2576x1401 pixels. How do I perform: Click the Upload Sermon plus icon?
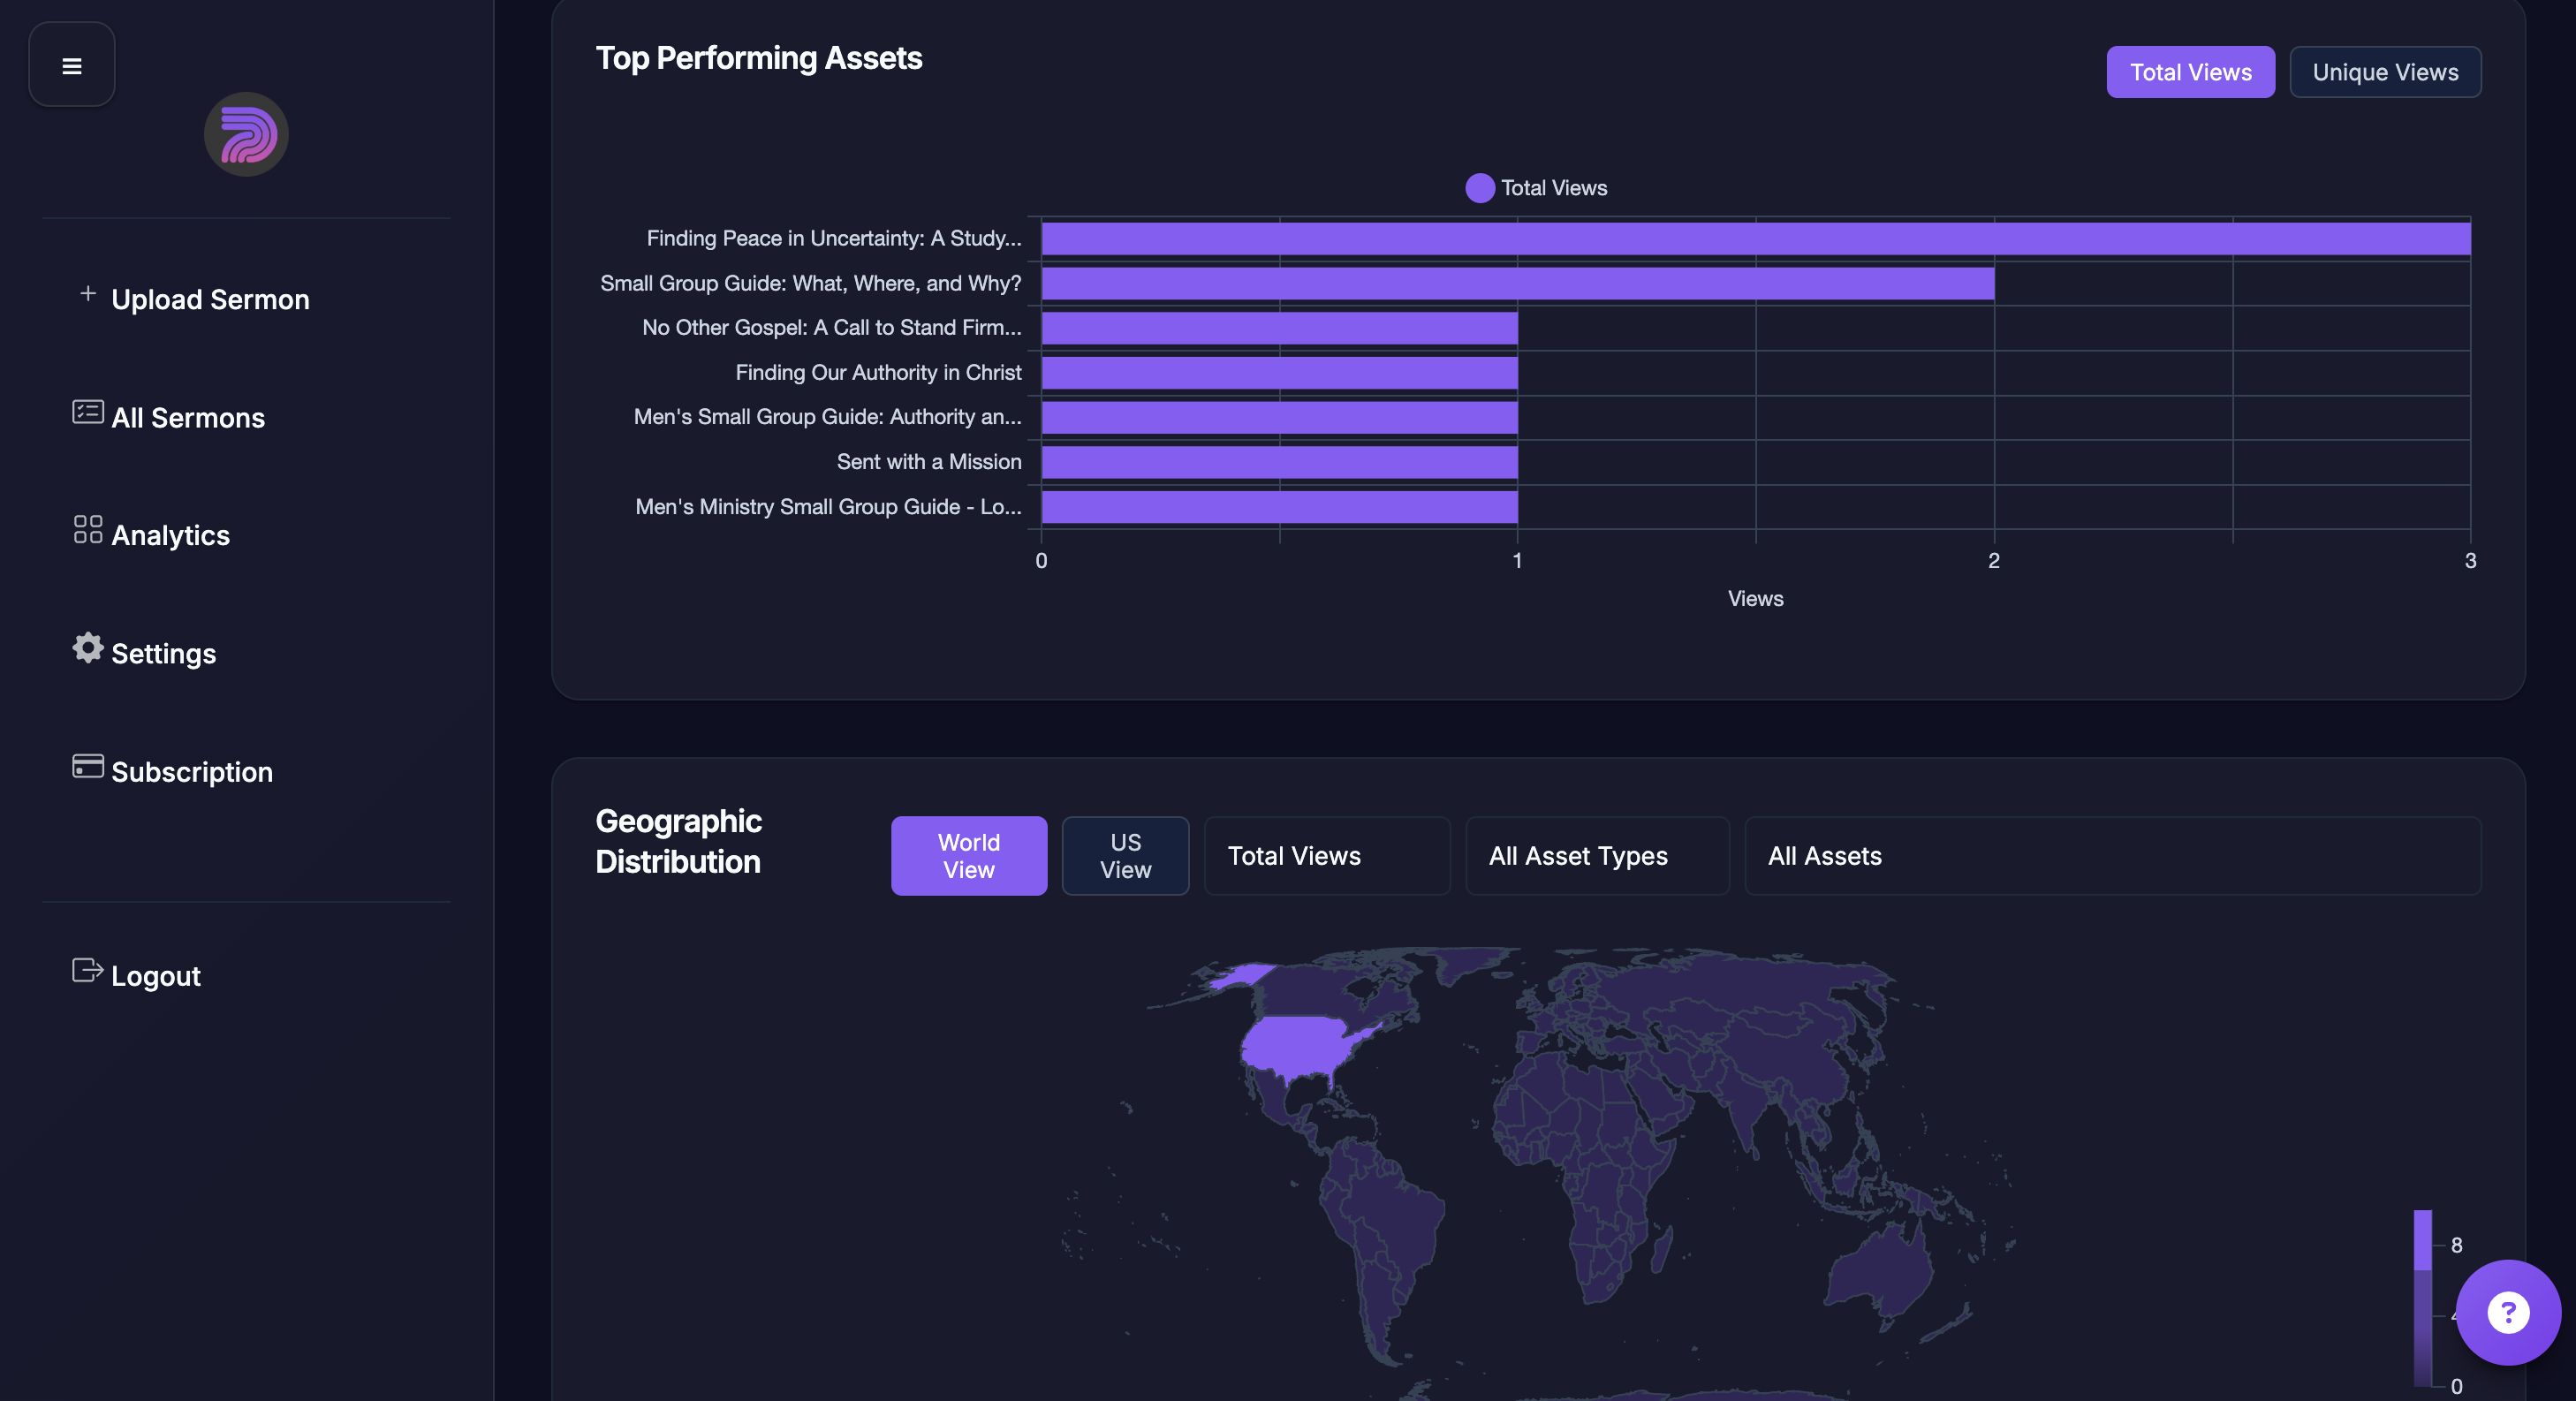pyautogui.click(x=88, y=294)
